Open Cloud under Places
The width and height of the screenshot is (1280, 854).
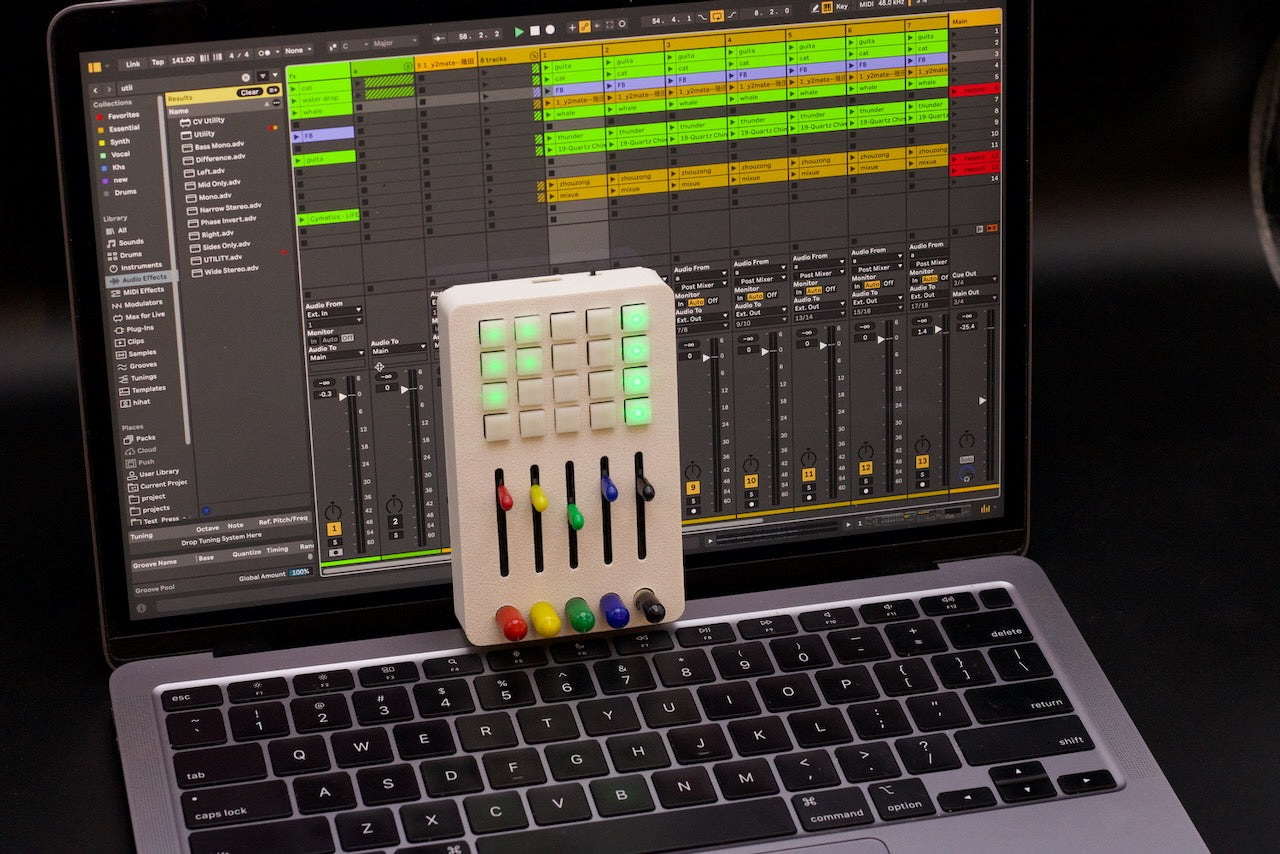(139, 450)
